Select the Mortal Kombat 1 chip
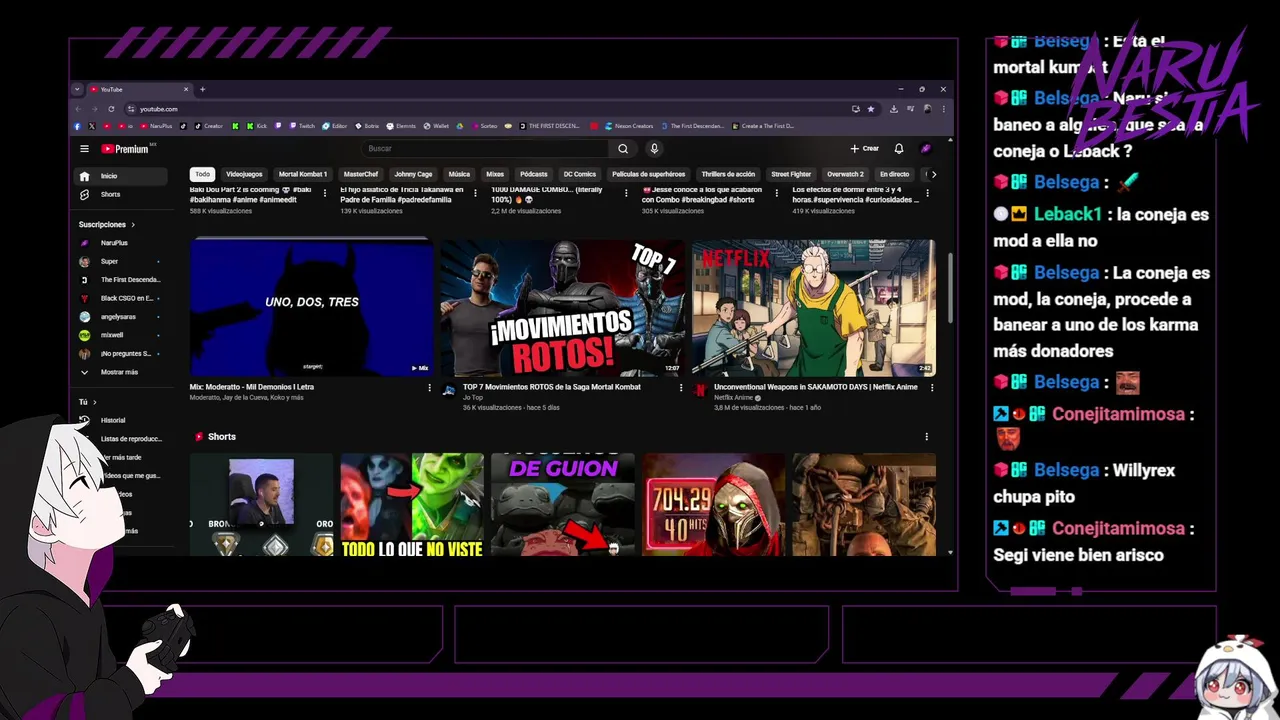 (303, 174)
